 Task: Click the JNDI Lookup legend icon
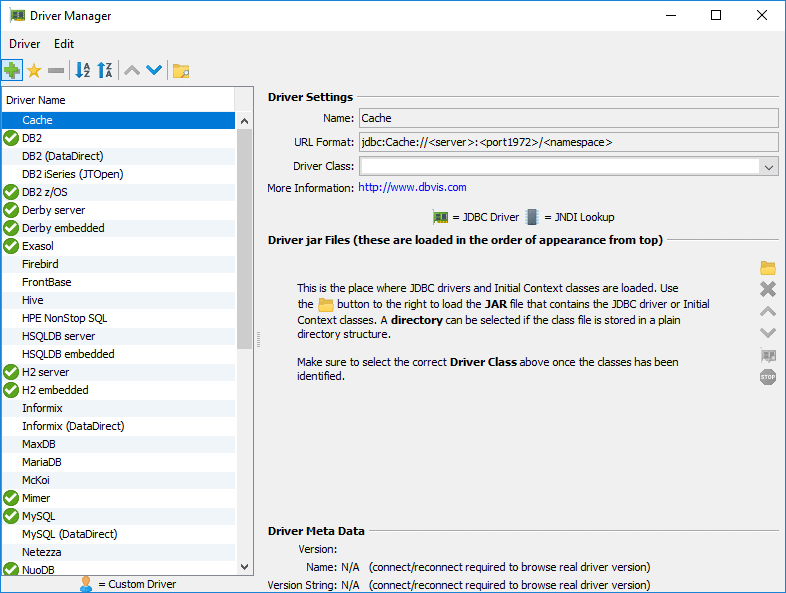point(532,217)
